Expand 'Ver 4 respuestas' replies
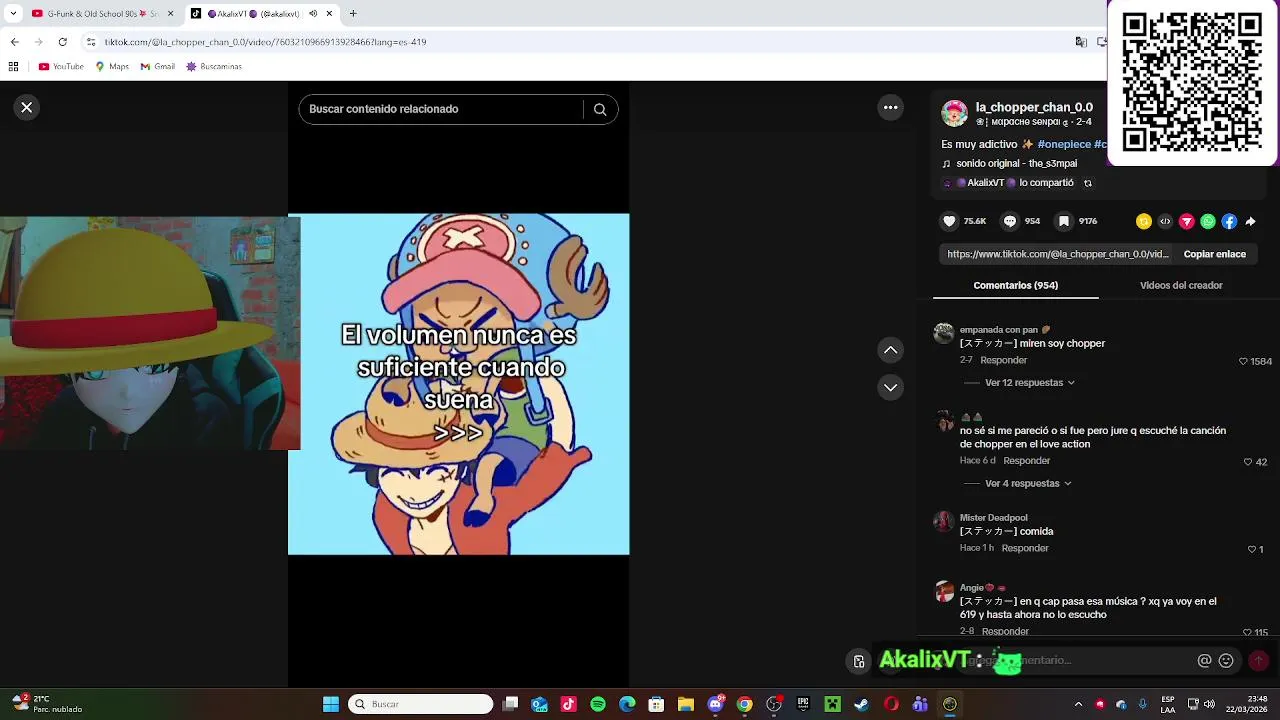 tap(1028, 484)
